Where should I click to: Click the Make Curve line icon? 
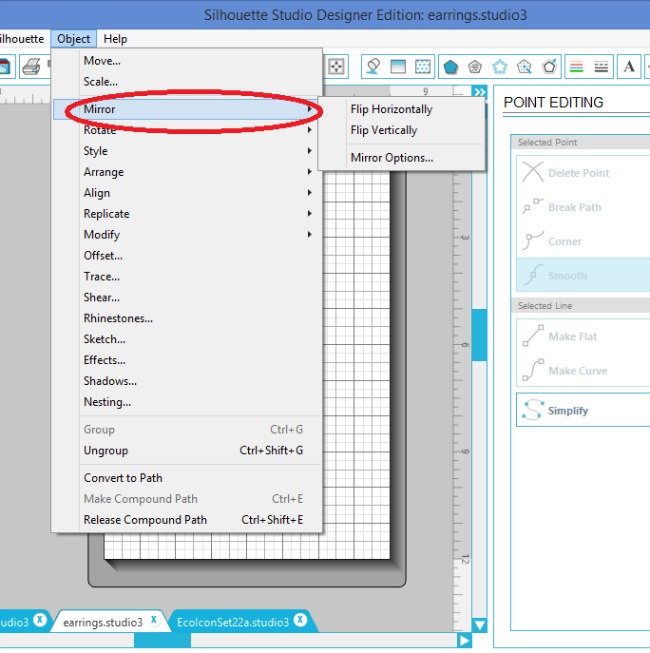coord(533,370)
